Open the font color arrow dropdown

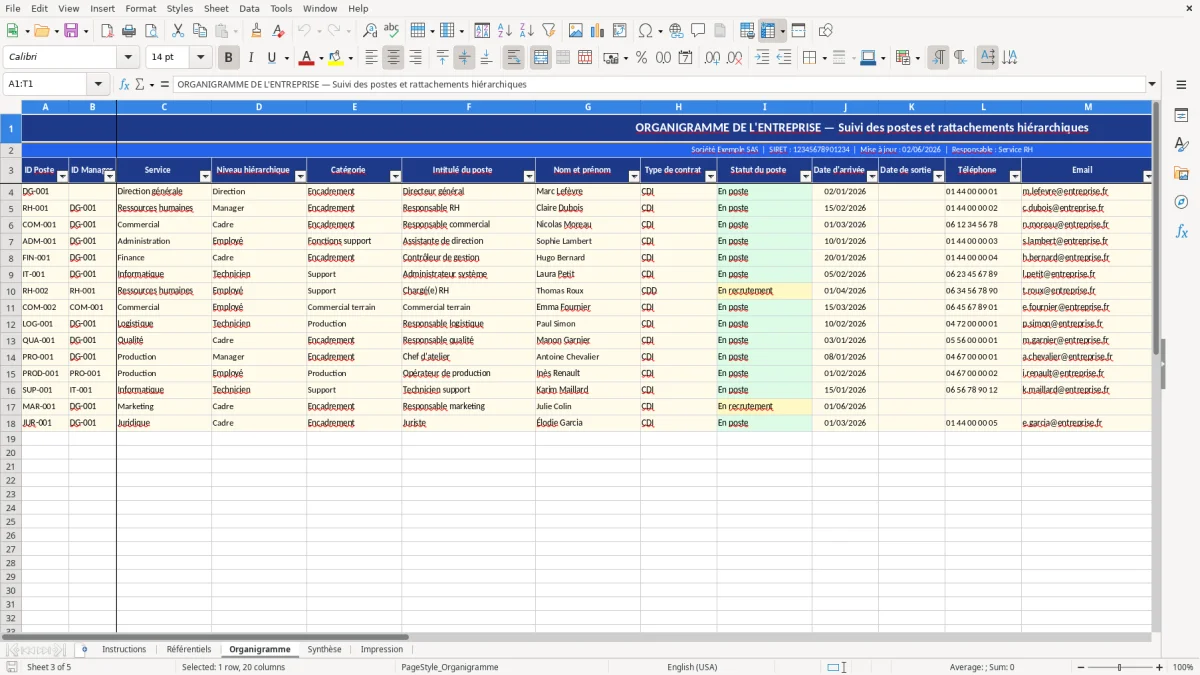[320, 58]
